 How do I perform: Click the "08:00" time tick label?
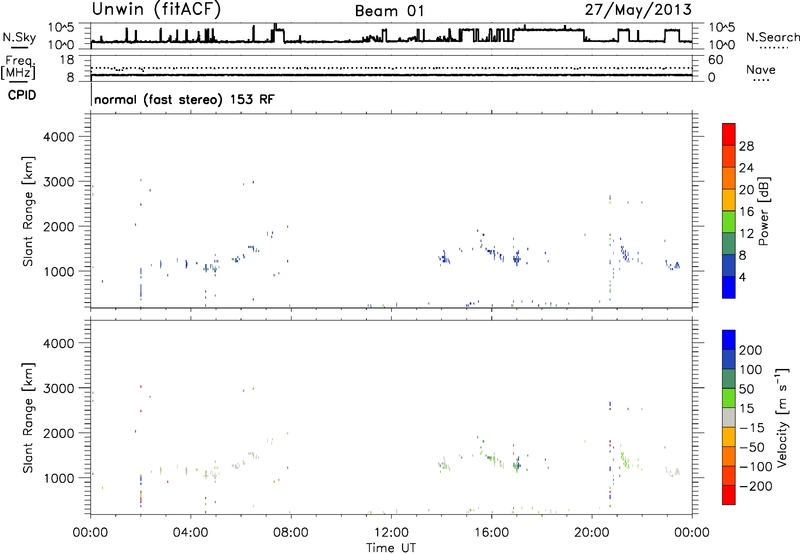point(290,533)
